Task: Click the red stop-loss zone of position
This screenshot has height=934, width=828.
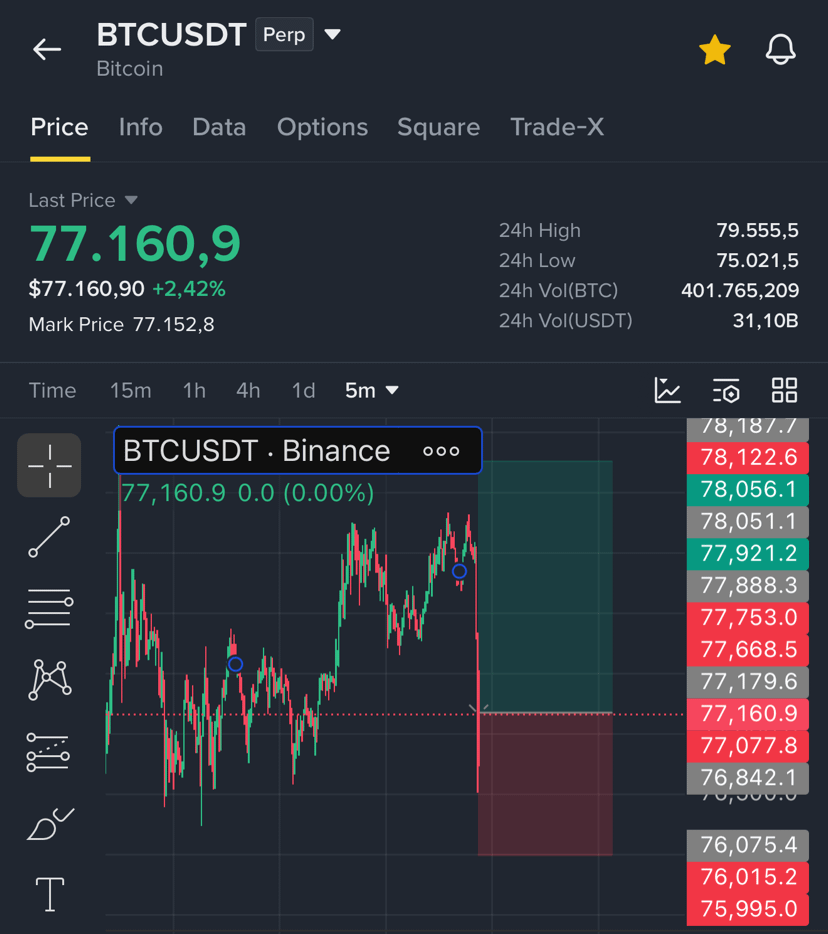Action: tap(545, 784)
